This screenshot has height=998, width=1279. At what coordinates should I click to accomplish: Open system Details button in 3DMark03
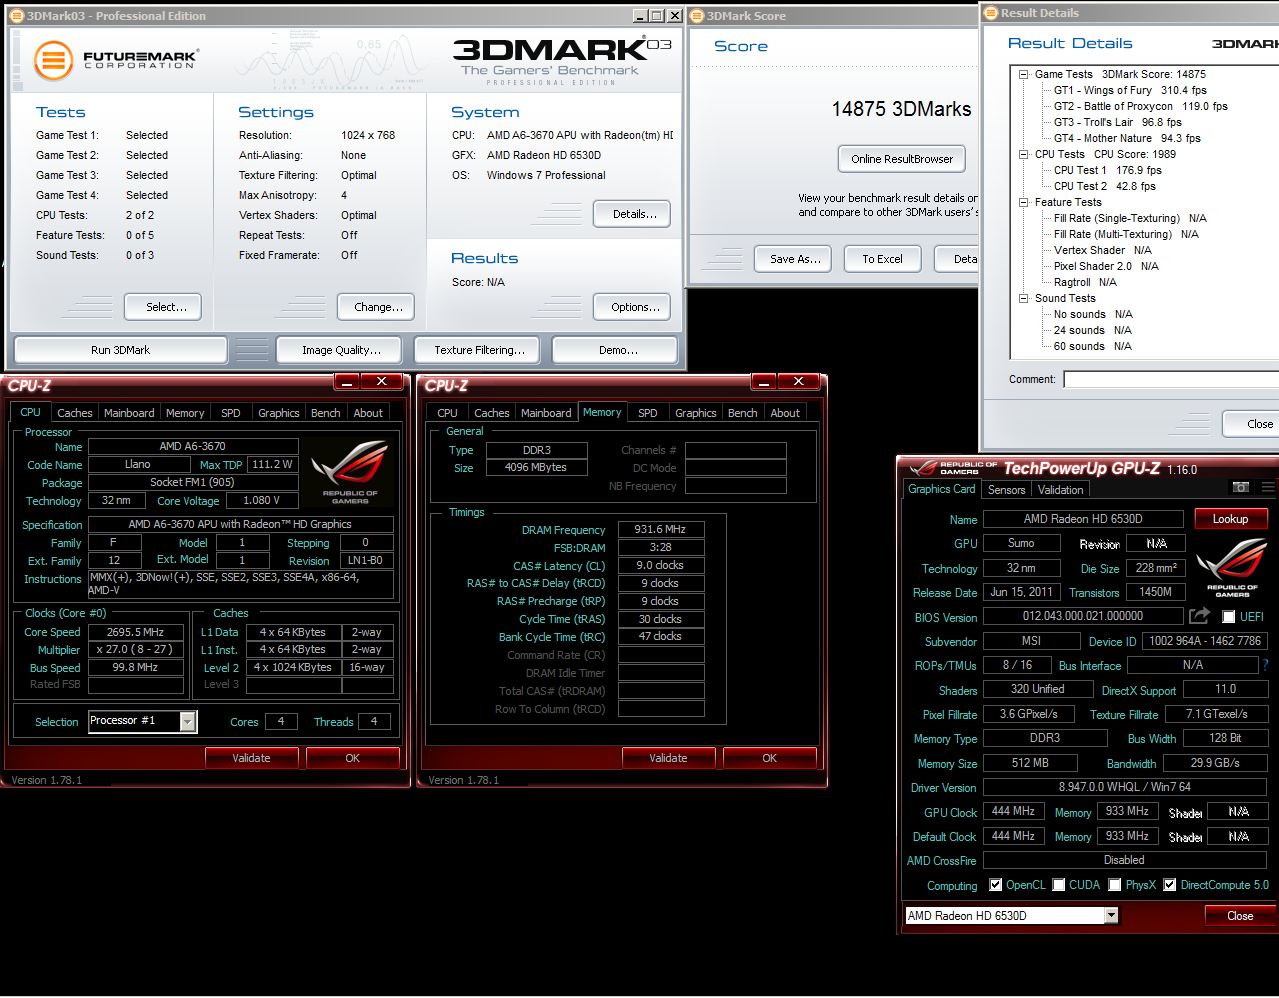point(634,214)
